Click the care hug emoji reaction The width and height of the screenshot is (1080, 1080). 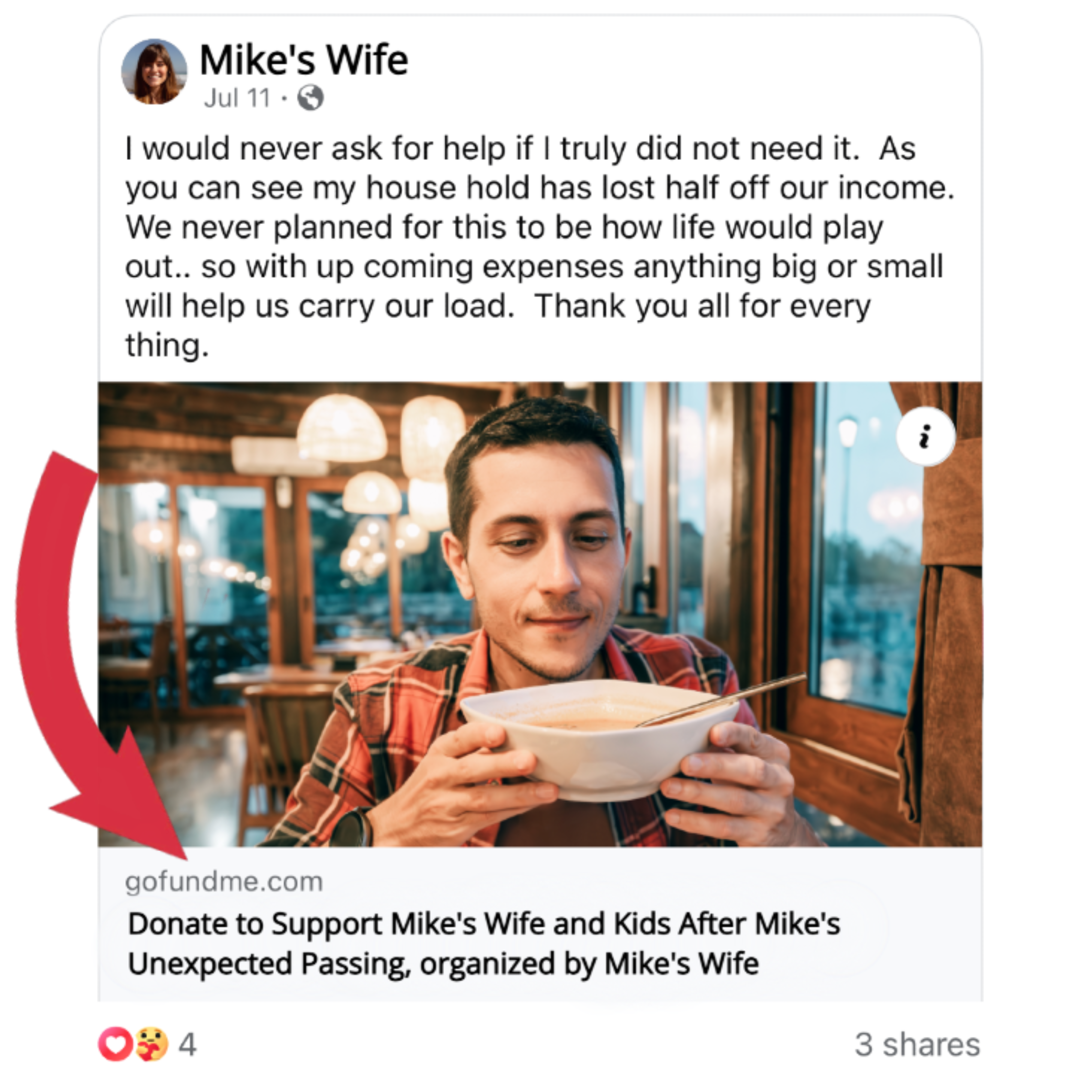(x=151, y=1044)
